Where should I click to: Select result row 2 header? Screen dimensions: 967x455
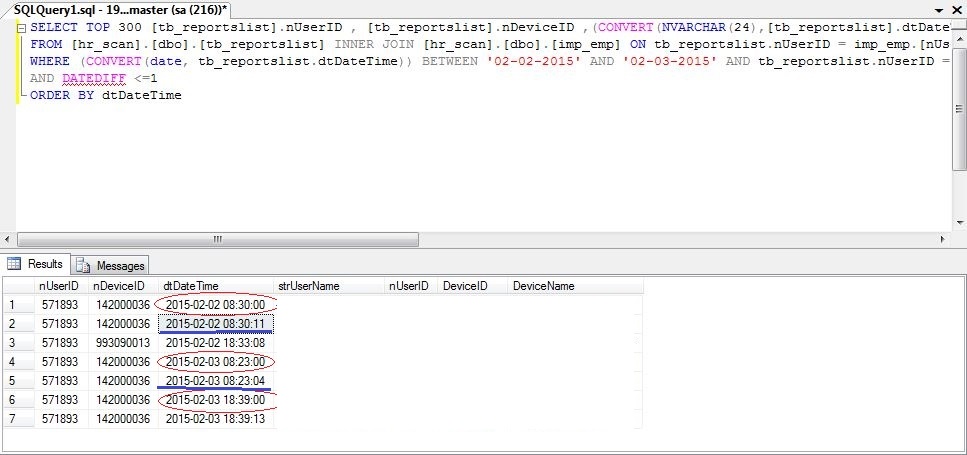(x=19, y=324)
